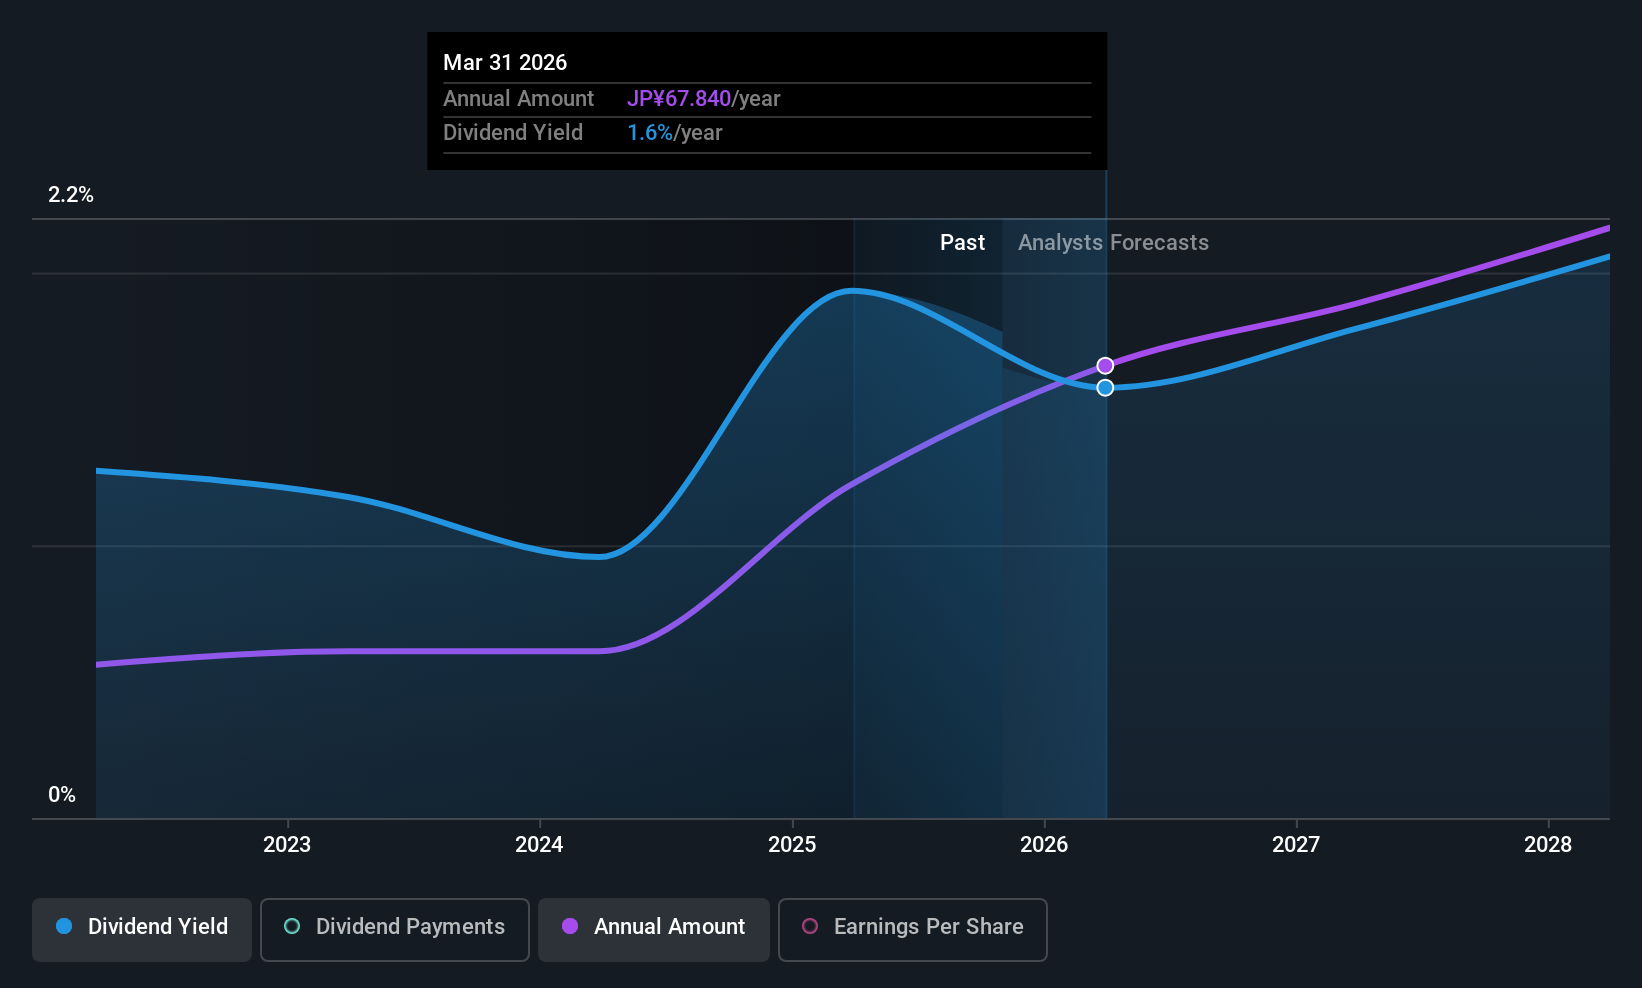Viewport: 1642px width, 988px height.
Task: Click the 2026 x-axis label
Action: (1044, 844)
